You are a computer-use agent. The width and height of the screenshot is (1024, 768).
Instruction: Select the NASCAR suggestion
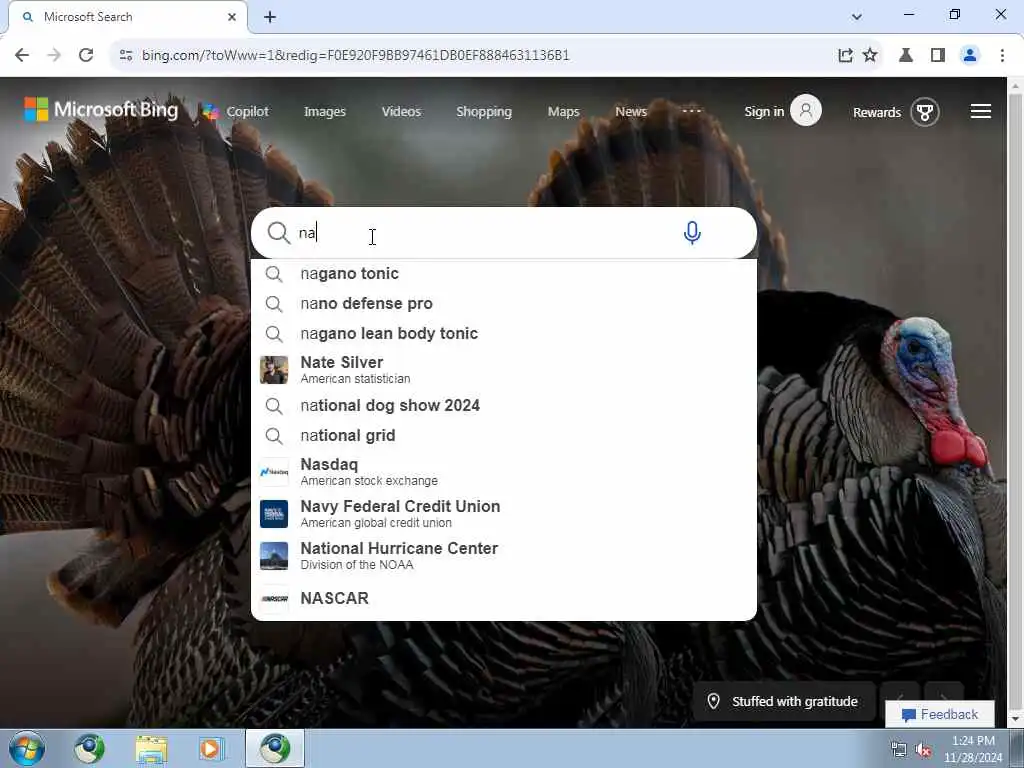[504, 598]
